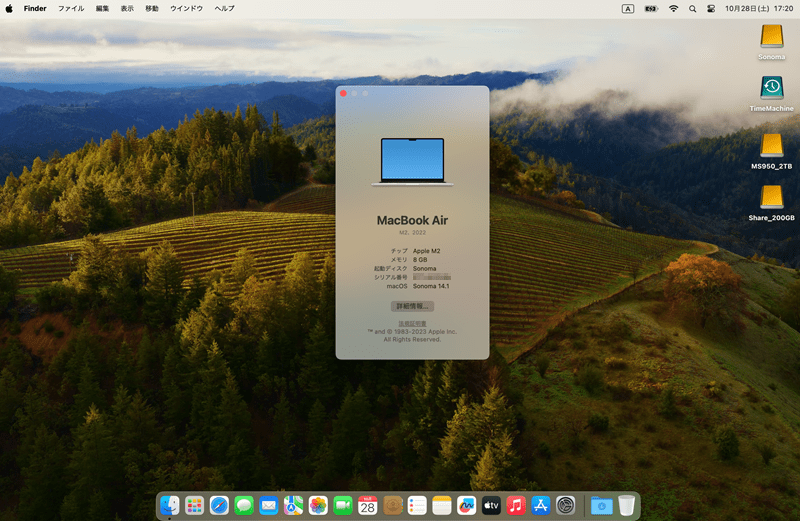Open Photos from the Dock
The height and width of the screenshot is (521, 800).
click(x=318, y=506)
